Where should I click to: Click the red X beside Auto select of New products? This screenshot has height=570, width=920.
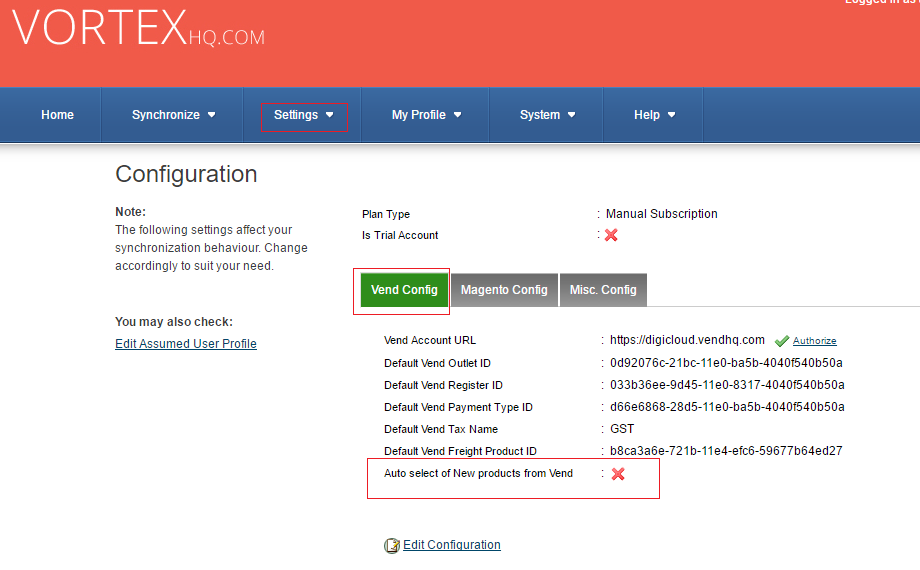pyautogui.click(x=618, y=474)
